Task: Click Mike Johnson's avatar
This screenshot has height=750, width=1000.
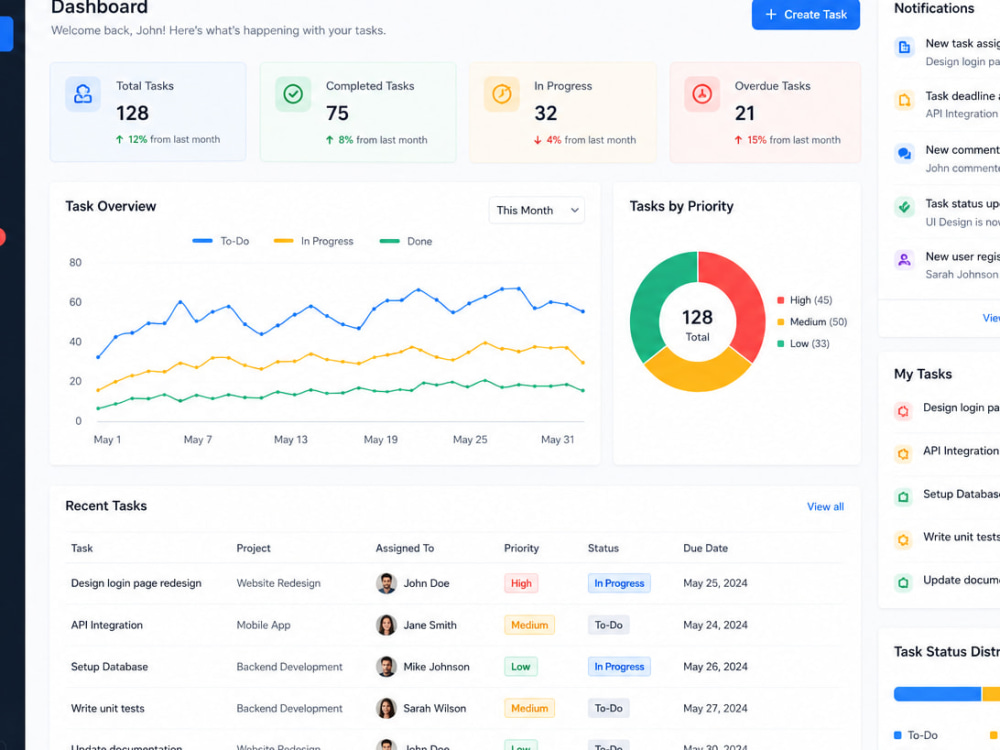Action: [x=386, y=666]
